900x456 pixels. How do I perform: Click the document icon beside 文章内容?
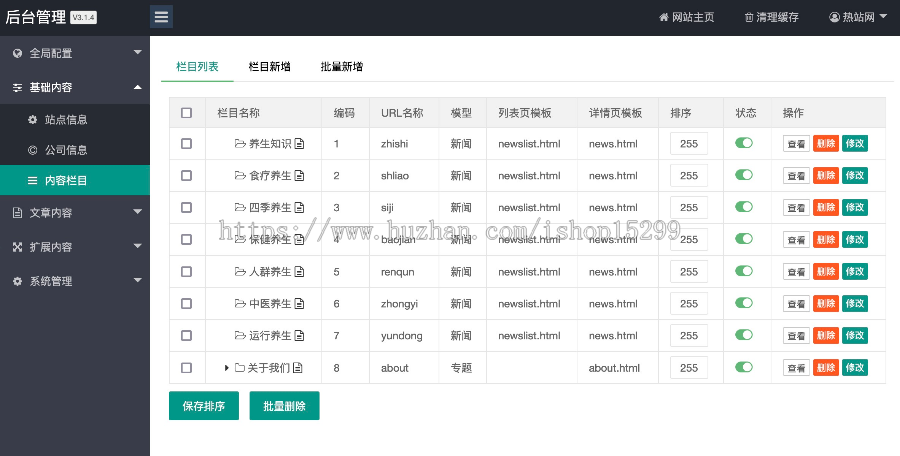click(x=17, y=212)
